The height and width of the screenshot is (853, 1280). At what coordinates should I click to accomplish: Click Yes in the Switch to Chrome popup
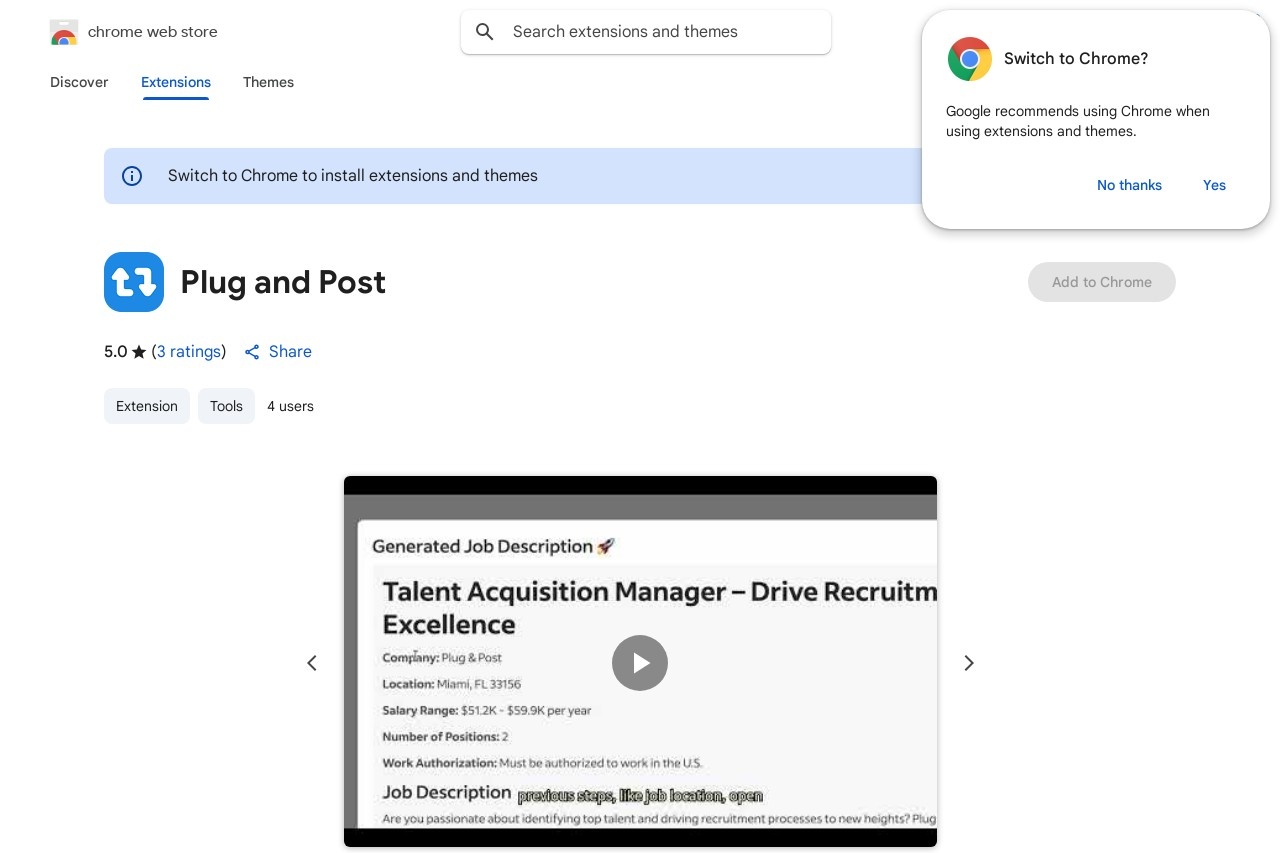(1214, 185)
